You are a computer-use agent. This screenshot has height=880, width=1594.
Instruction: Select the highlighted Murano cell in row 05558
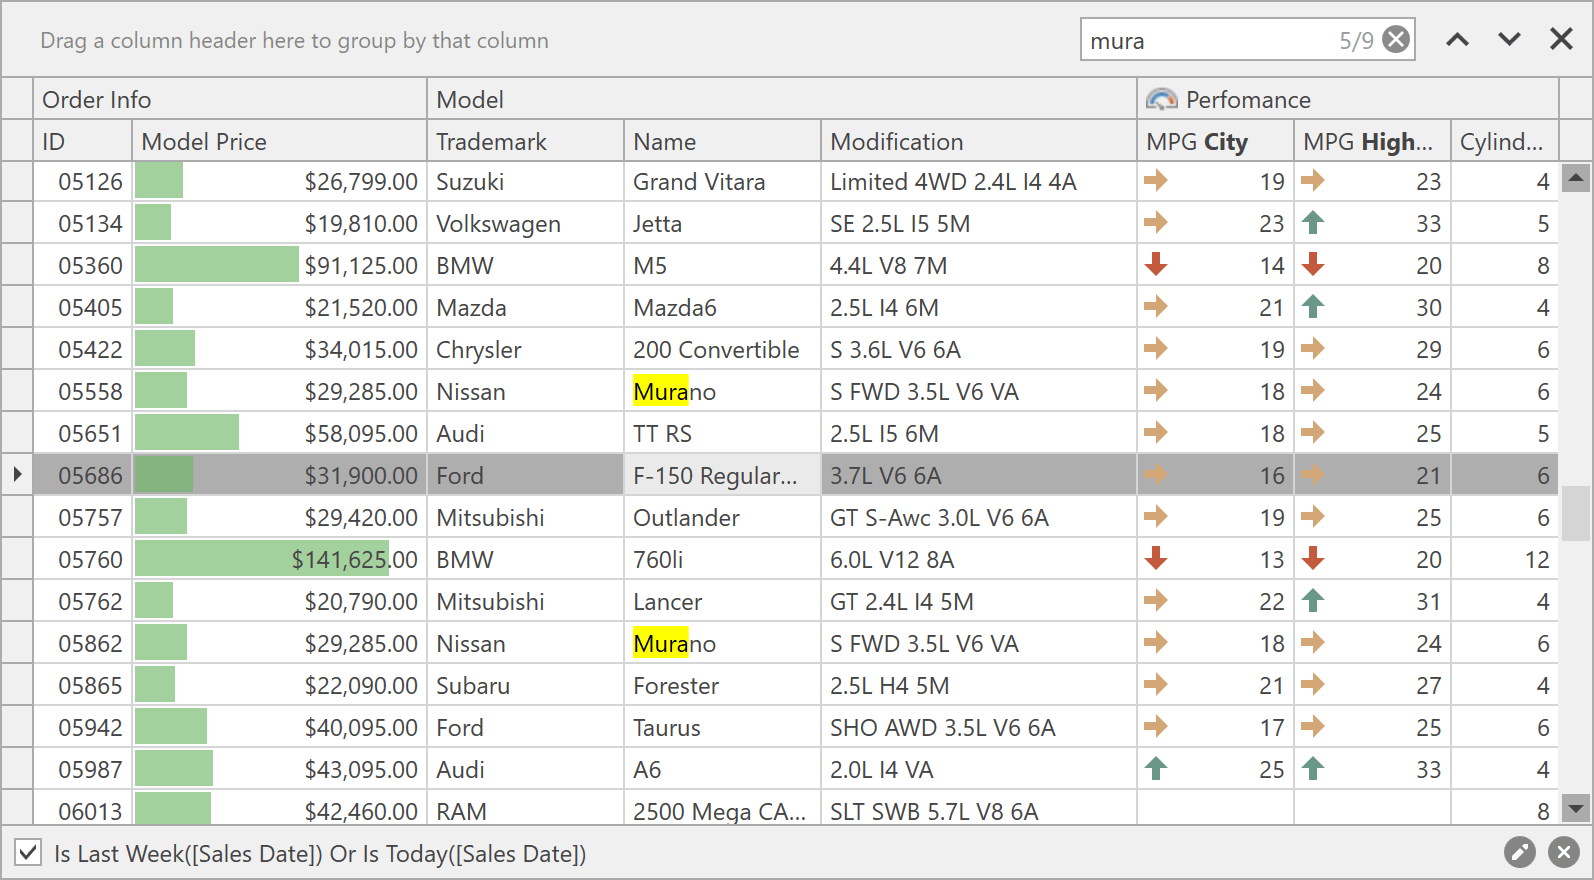tap(674, 392)
